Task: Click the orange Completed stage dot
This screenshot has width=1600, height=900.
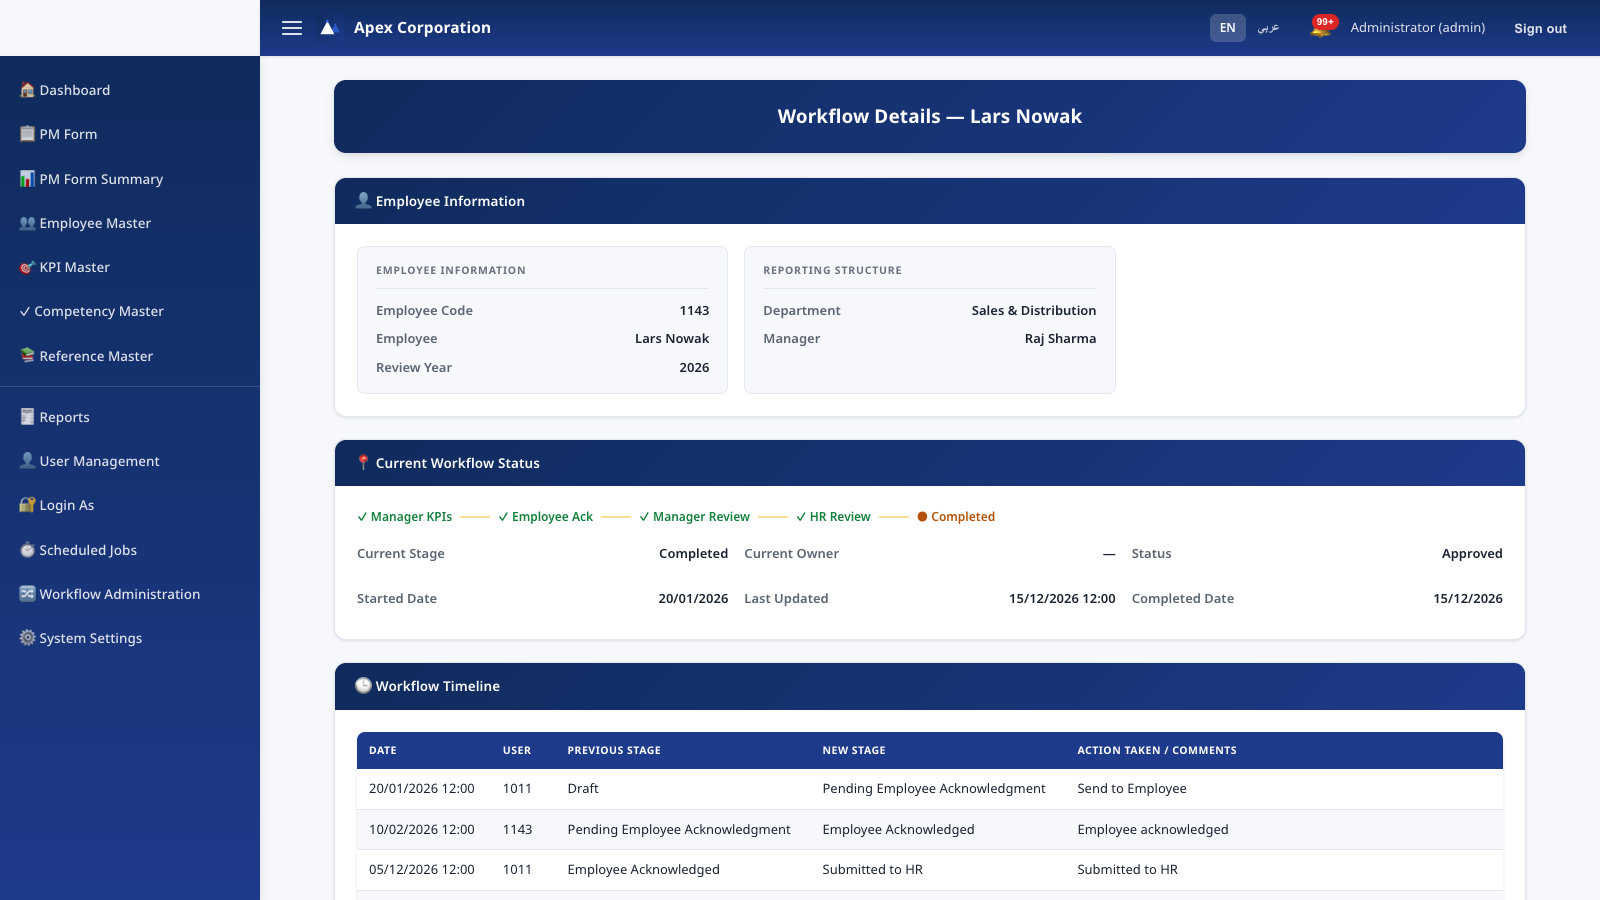Action: coord(922,517)
